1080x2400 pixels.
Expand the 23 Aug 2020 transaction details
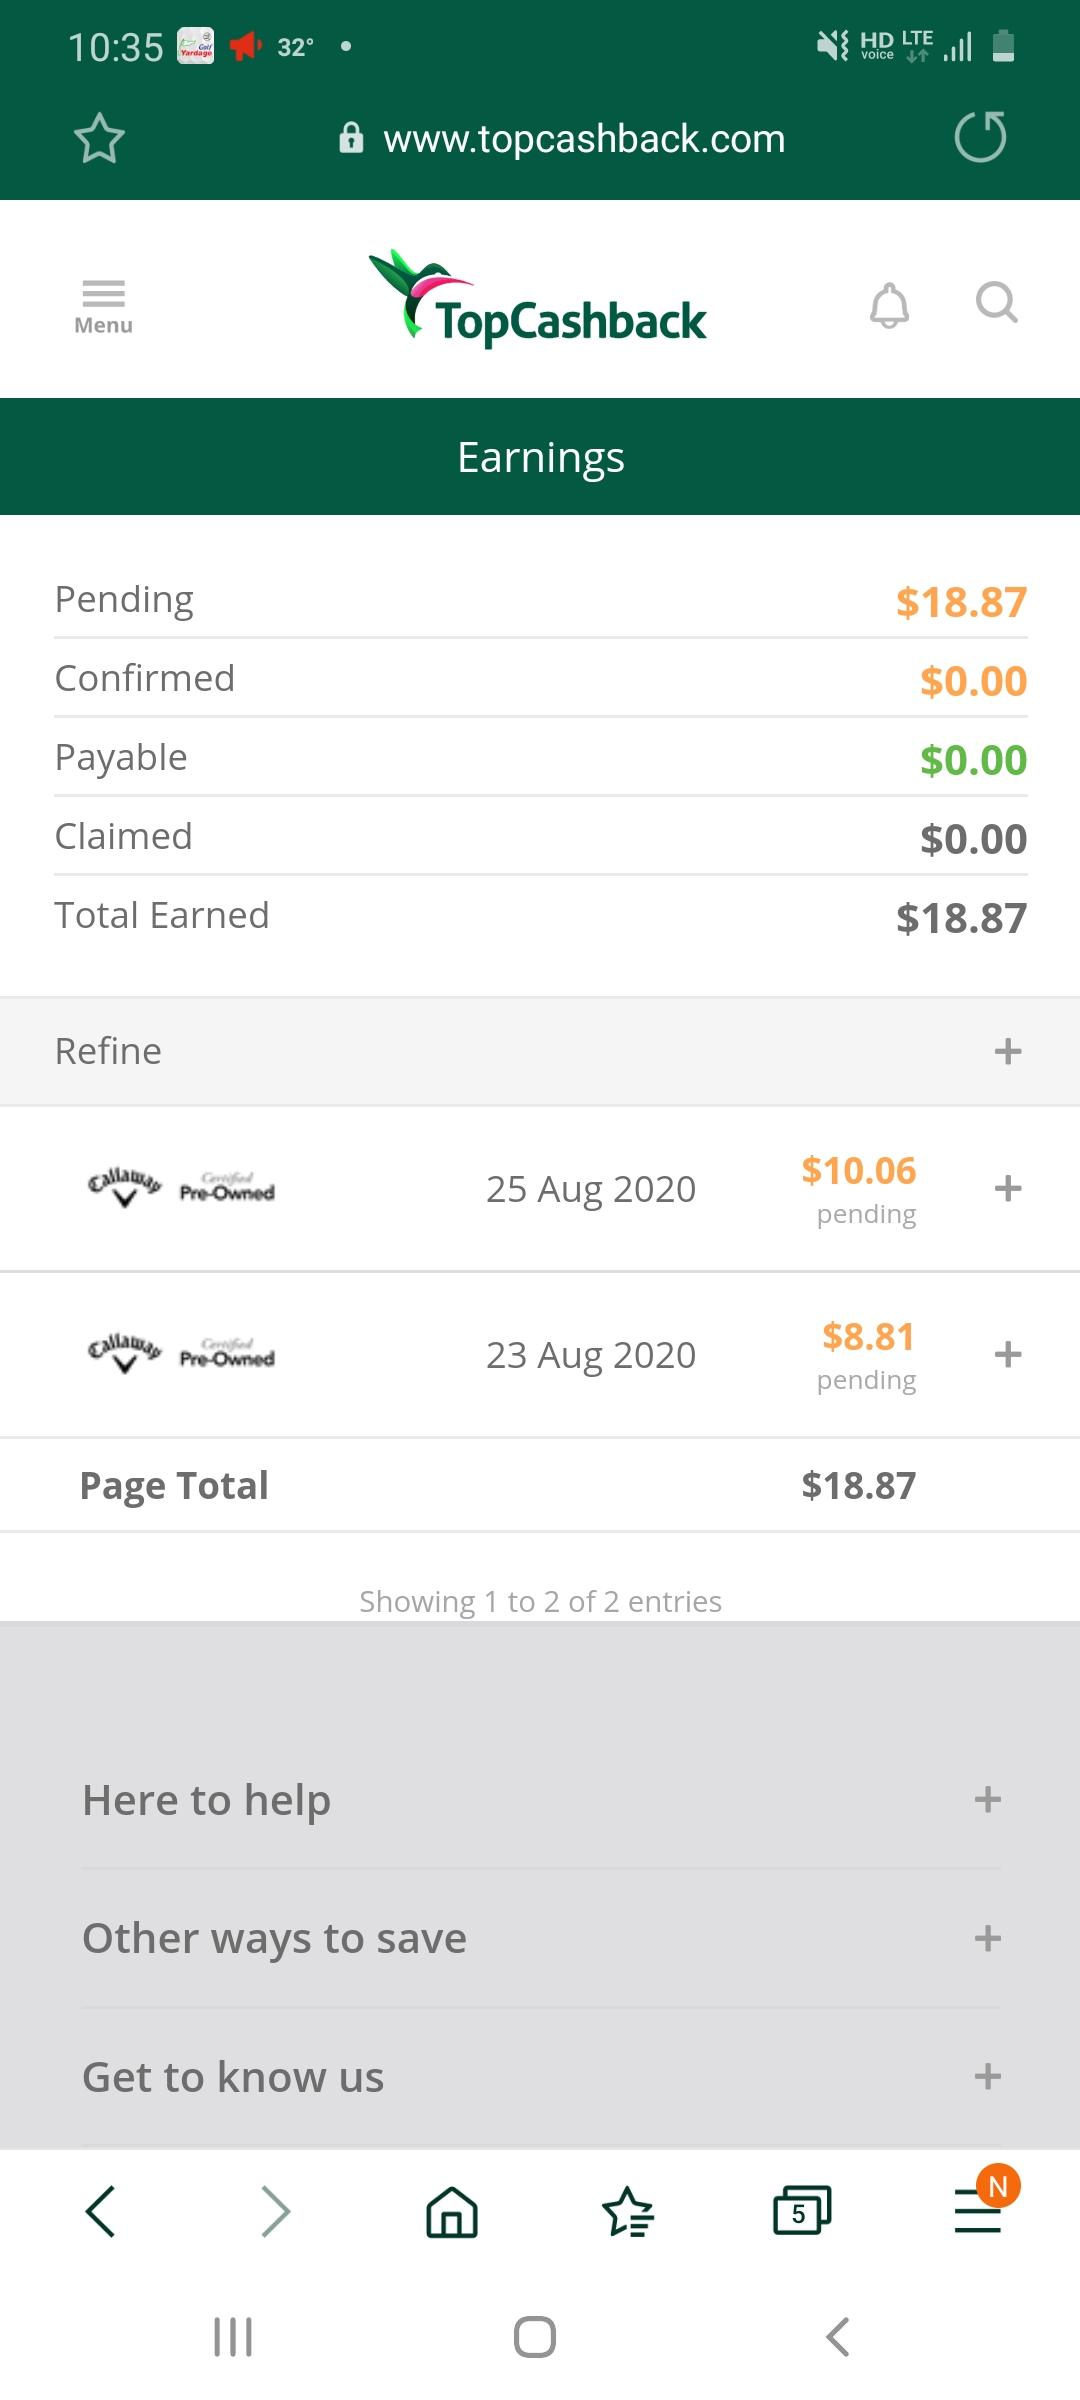pyautogui.click(x=1007, y=1355)
